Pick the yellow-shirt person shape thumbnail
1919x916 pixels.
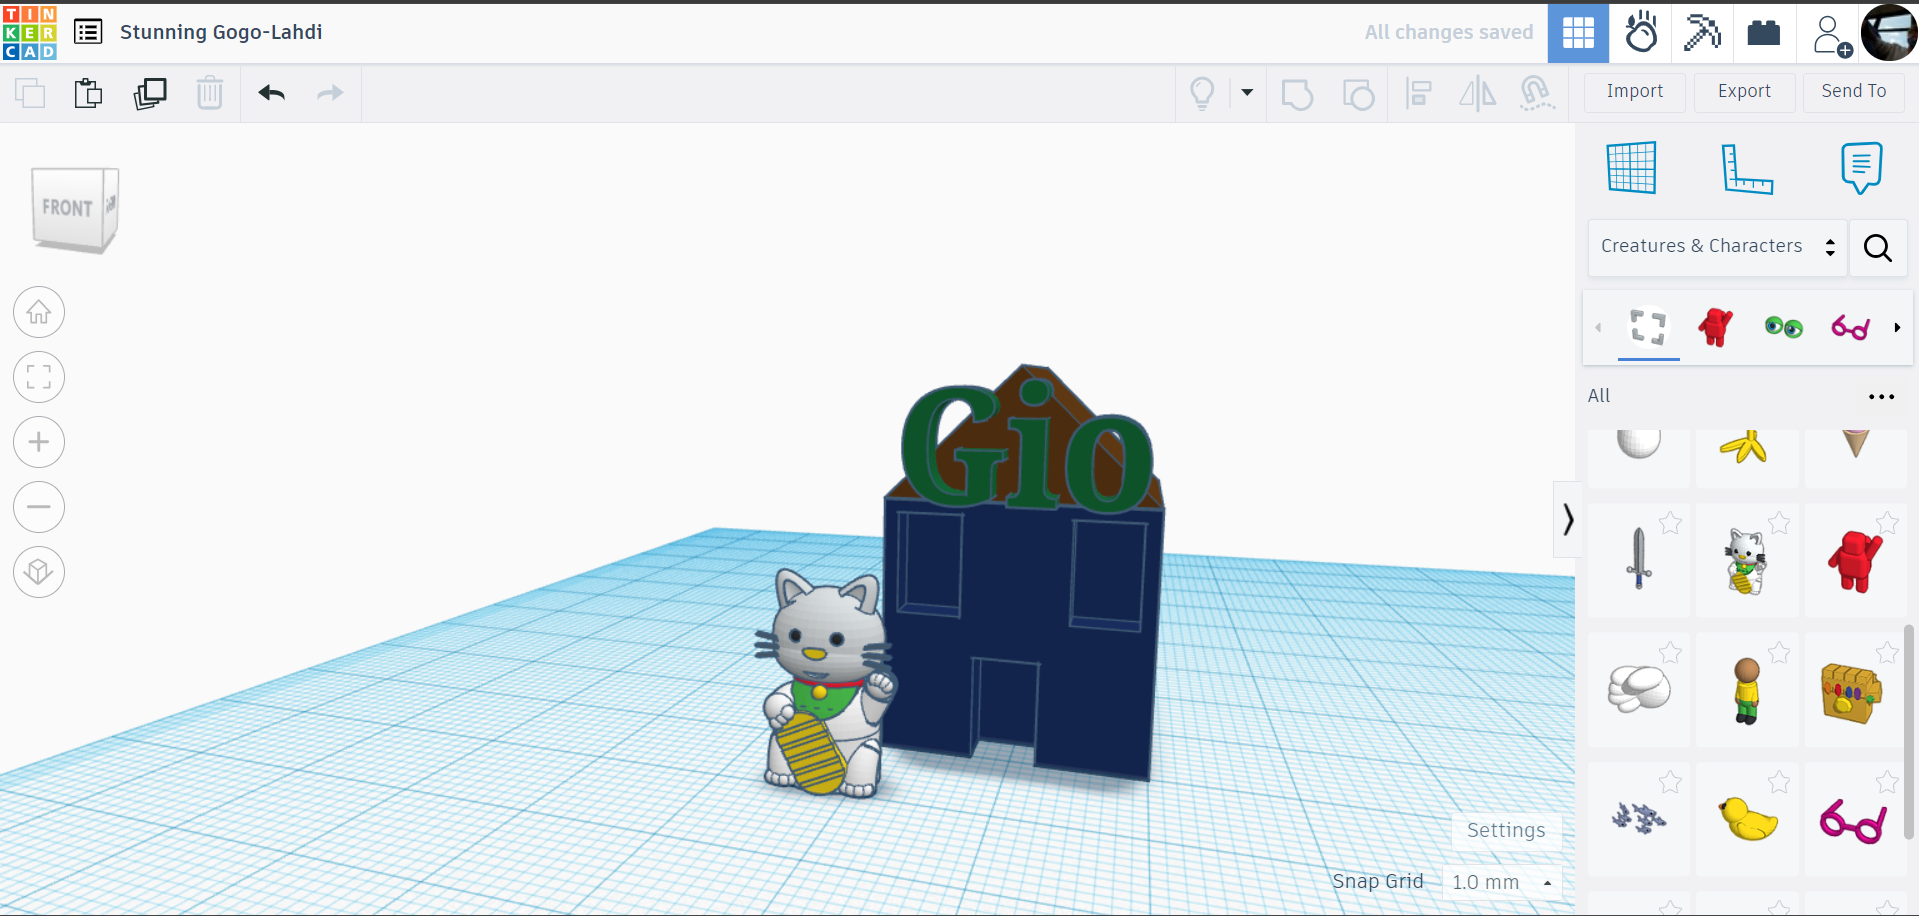[x=1747, y=690]
